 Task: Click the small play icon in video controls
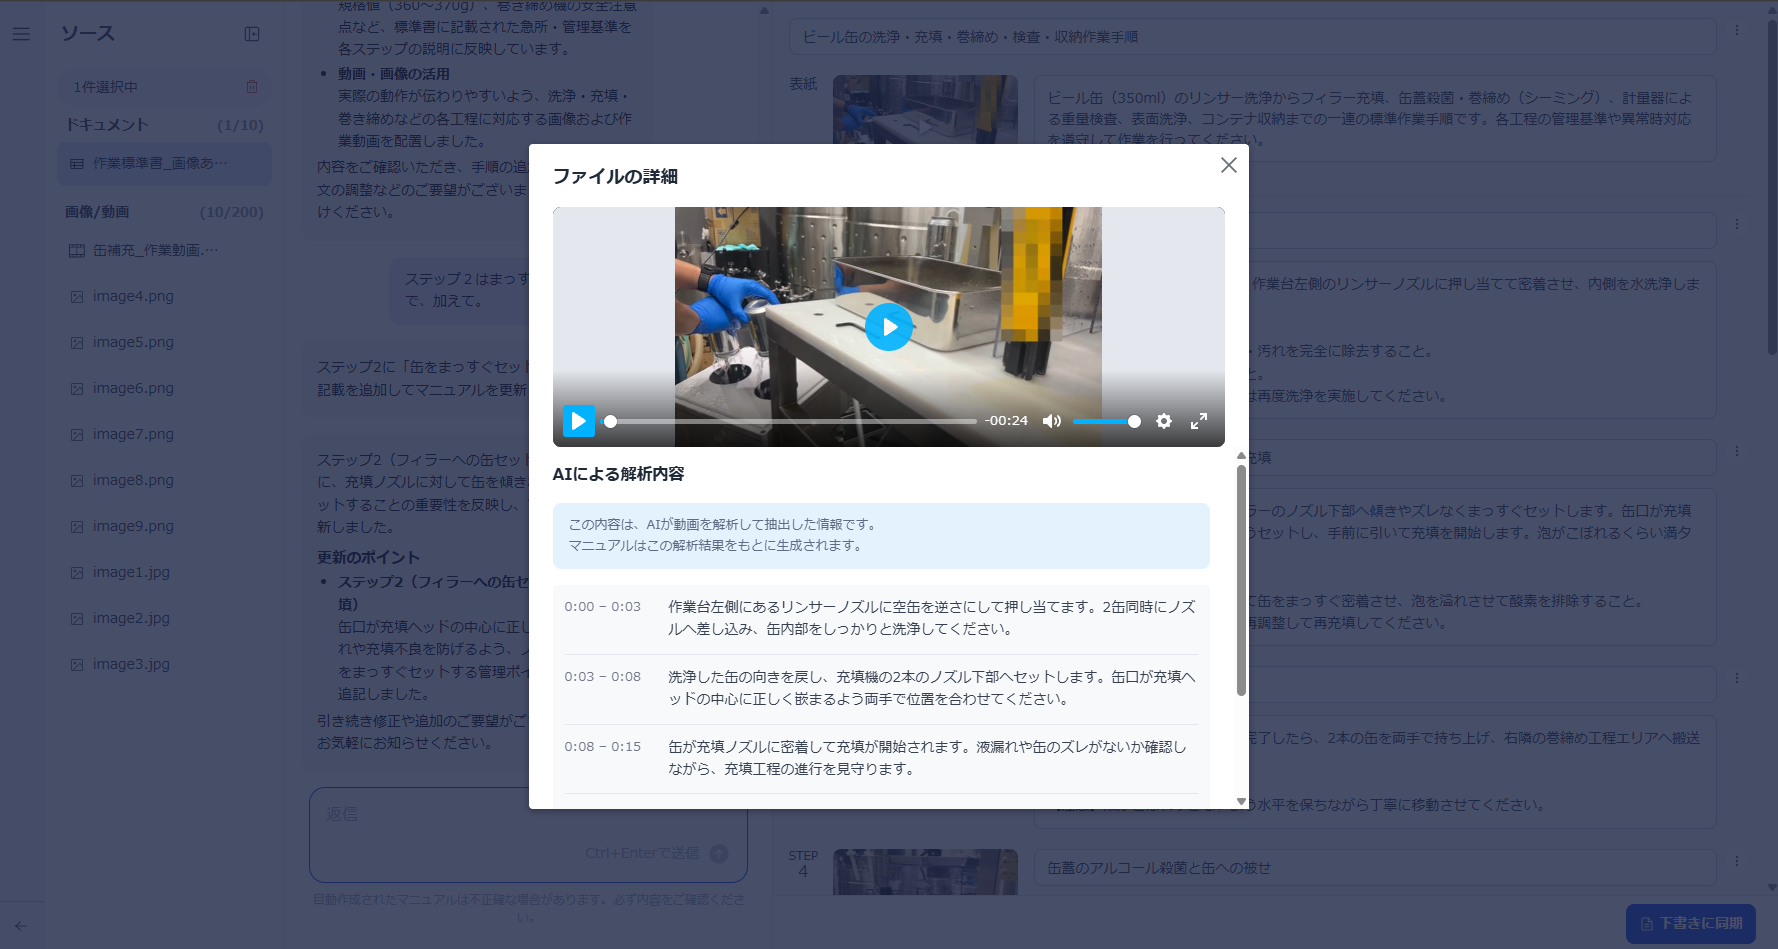578,421
